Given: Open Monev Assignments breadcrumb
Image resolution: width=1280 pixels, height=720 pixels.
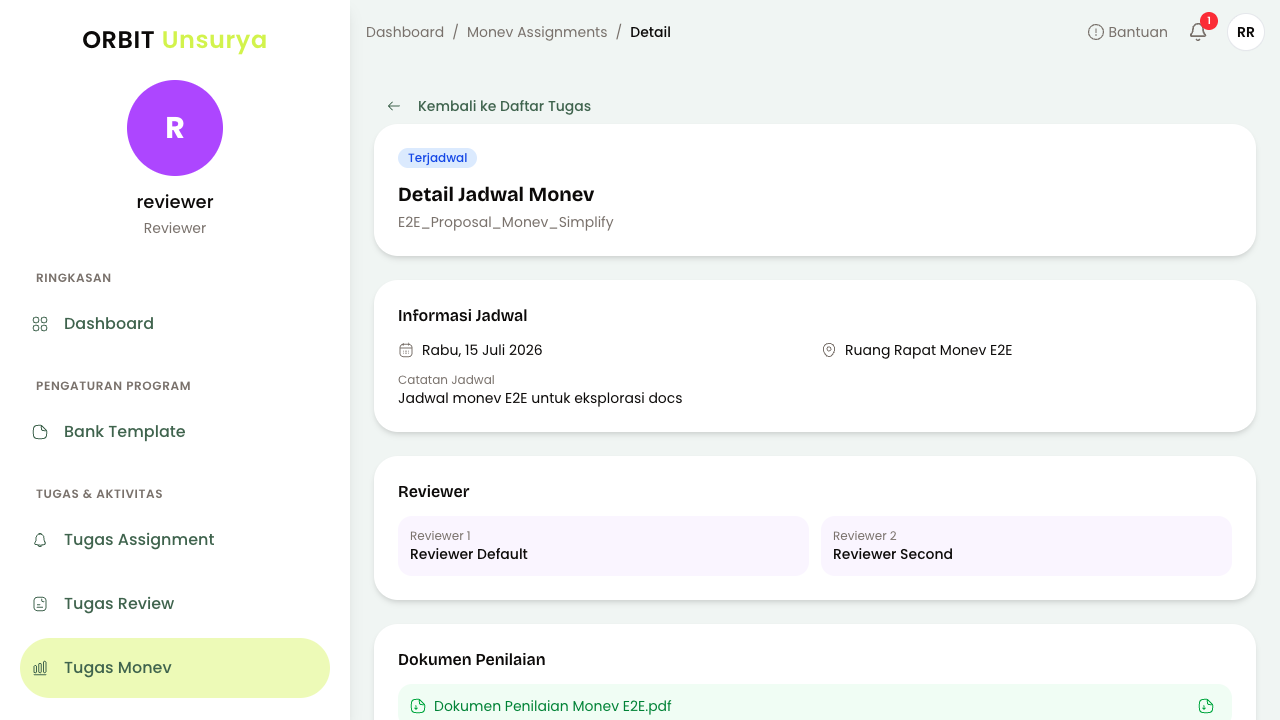Looking at the screenshot, I should click(537, 32).
